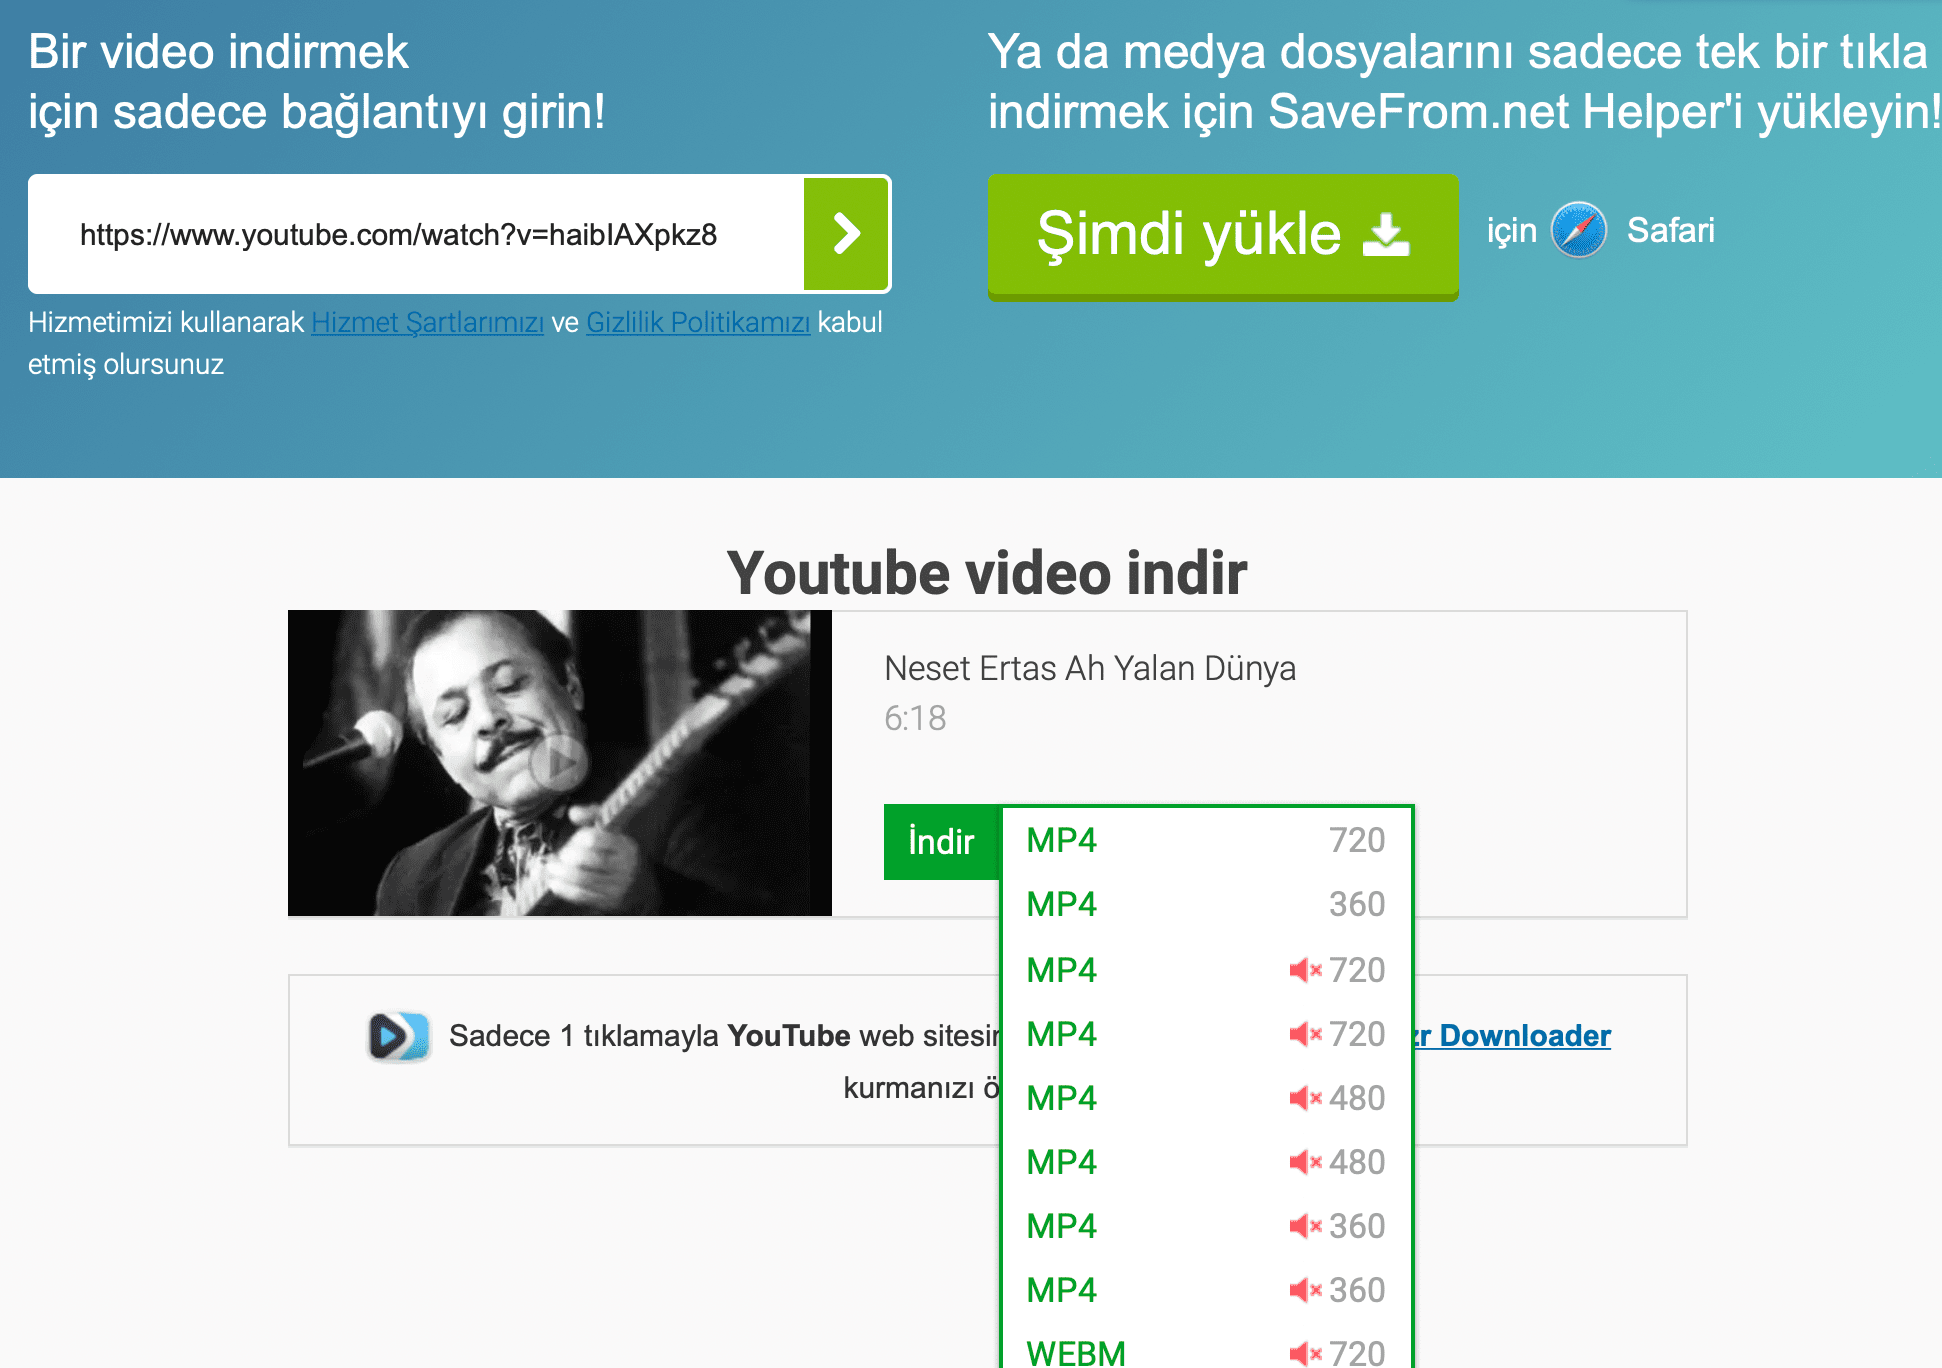Select MP4 360 with audio option
Screen dimensions: 1942x1368
coord(1206,904)
